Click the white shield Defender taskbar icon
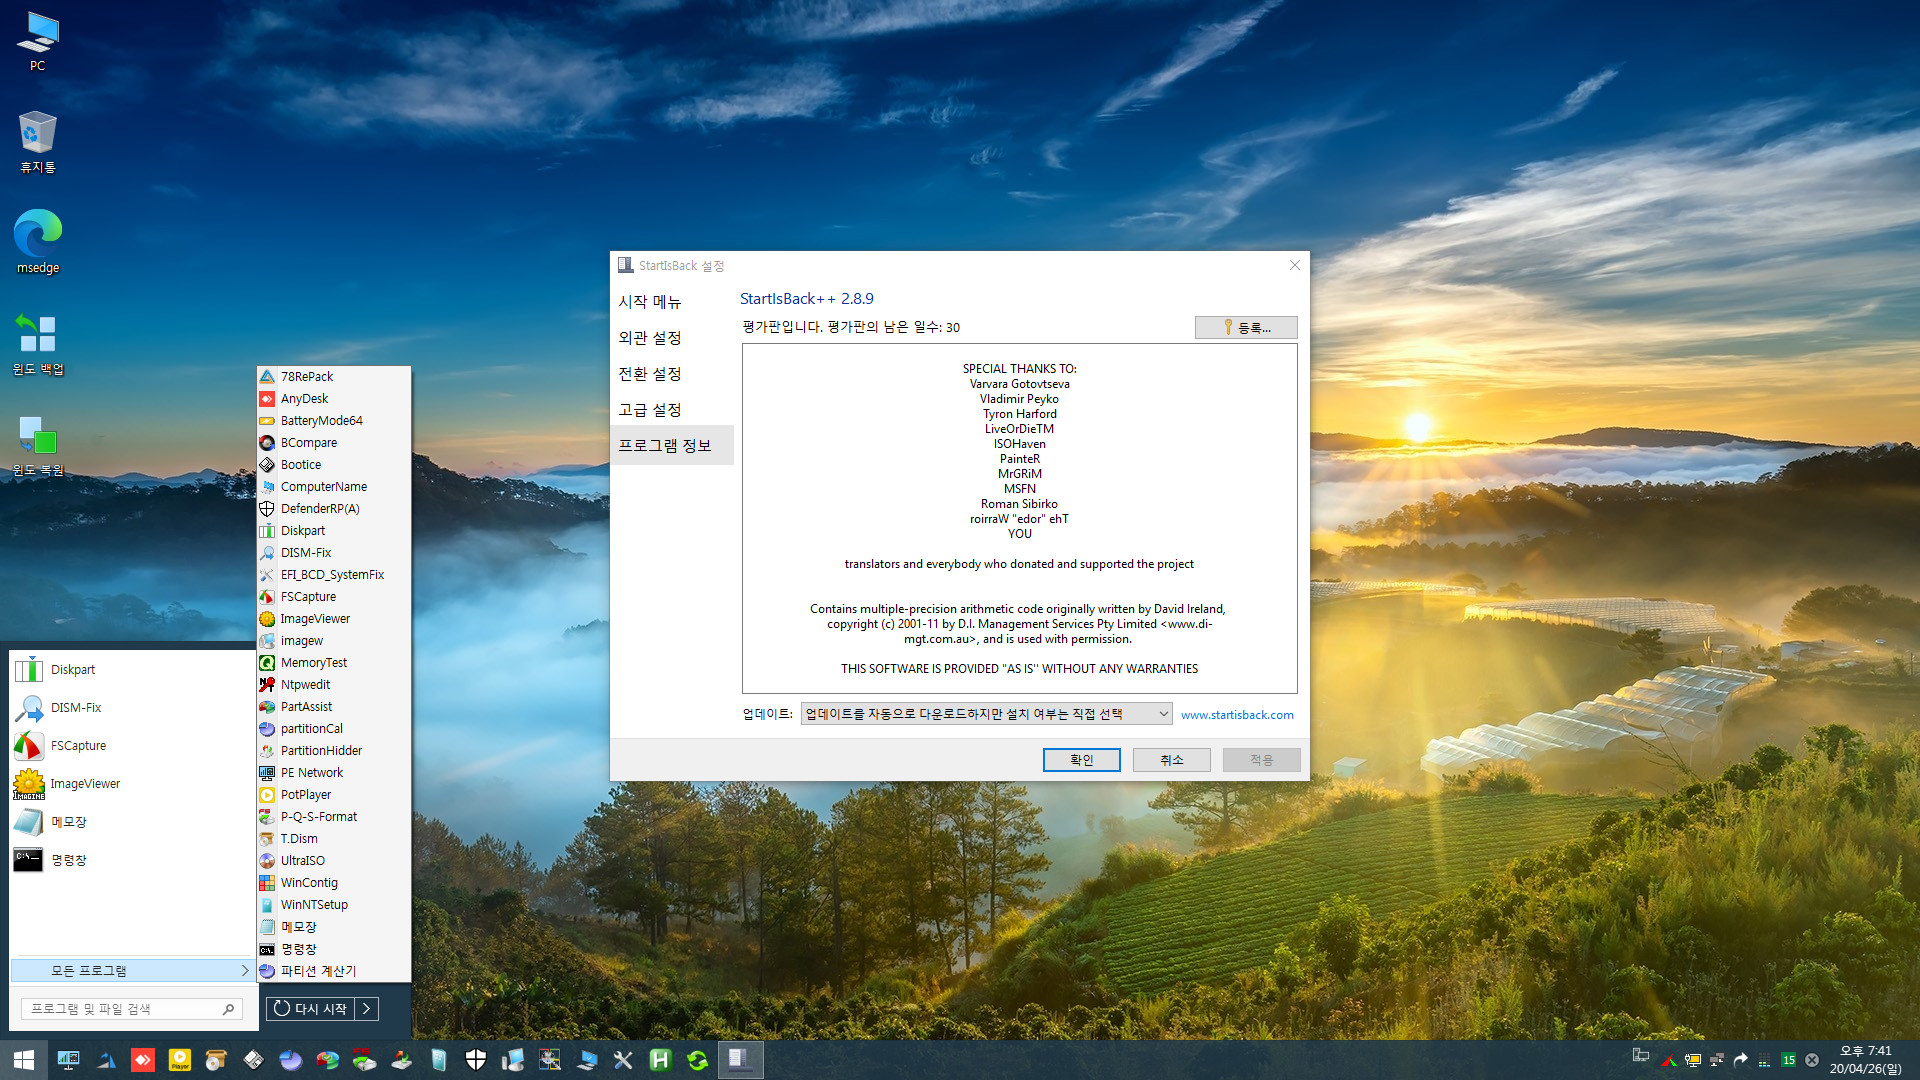 pyautogui.click(x=476, y=1060)
